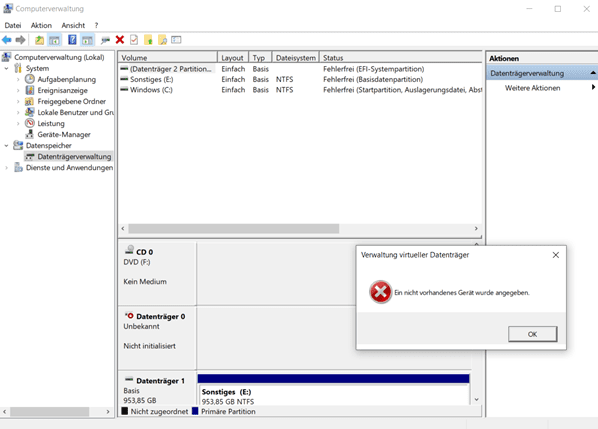Click the Ereignisanzeige icon in tree
This screenshot has height=429, width=598.
click(30, 90)
